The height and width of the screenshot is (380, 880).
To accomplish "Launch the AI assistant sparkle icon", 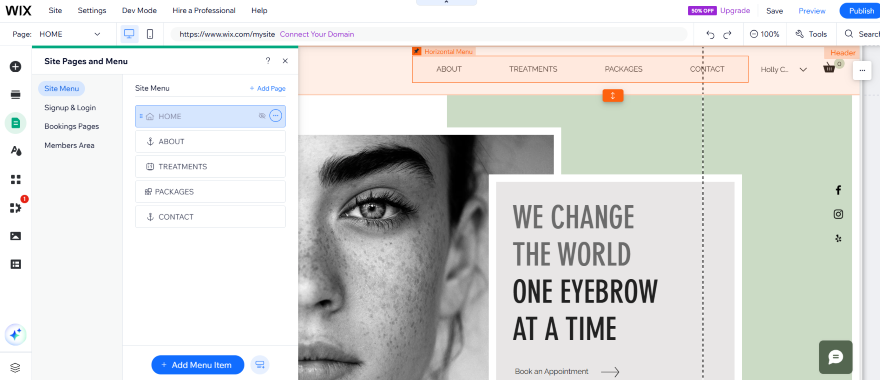I will pos(16,335).
